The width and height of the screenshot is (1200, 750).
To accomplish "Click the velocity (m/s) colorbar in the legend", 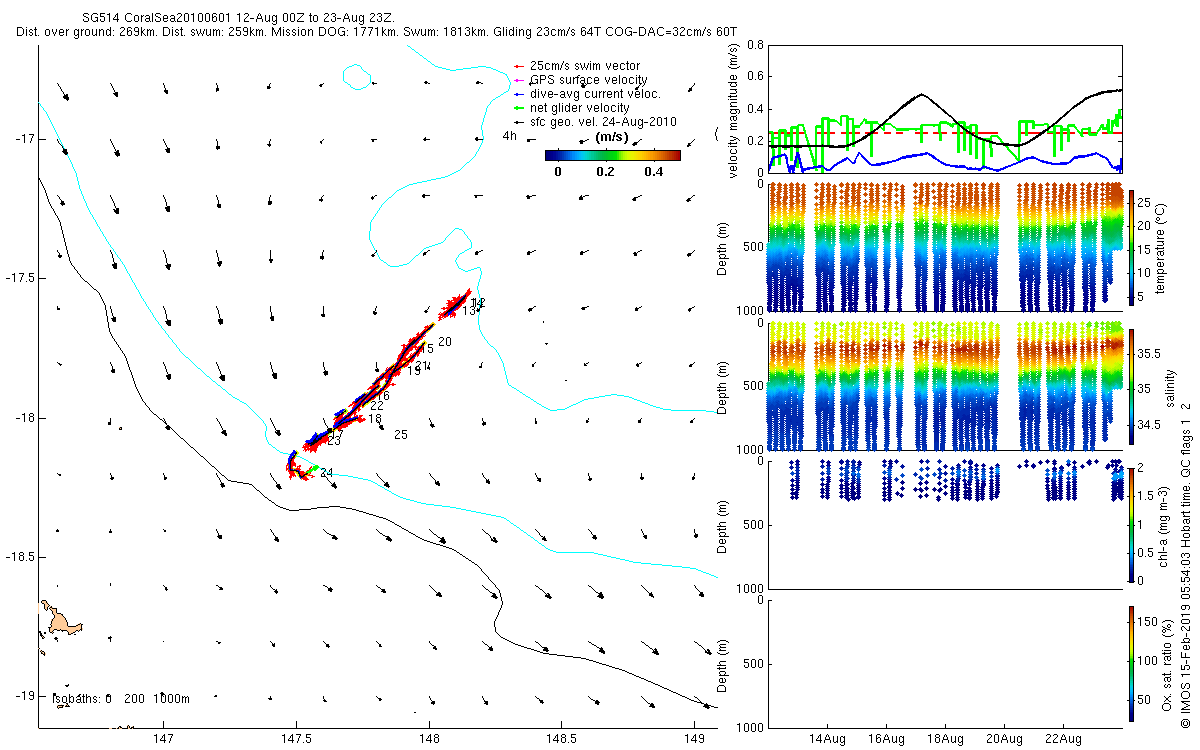I will pos(612,155).
